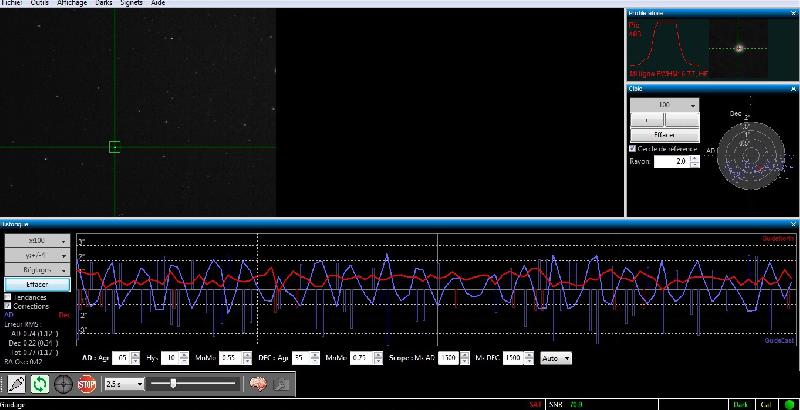Click the guide star box in image
The height and width of the screenshot is (410, 800).
point(114,147)
